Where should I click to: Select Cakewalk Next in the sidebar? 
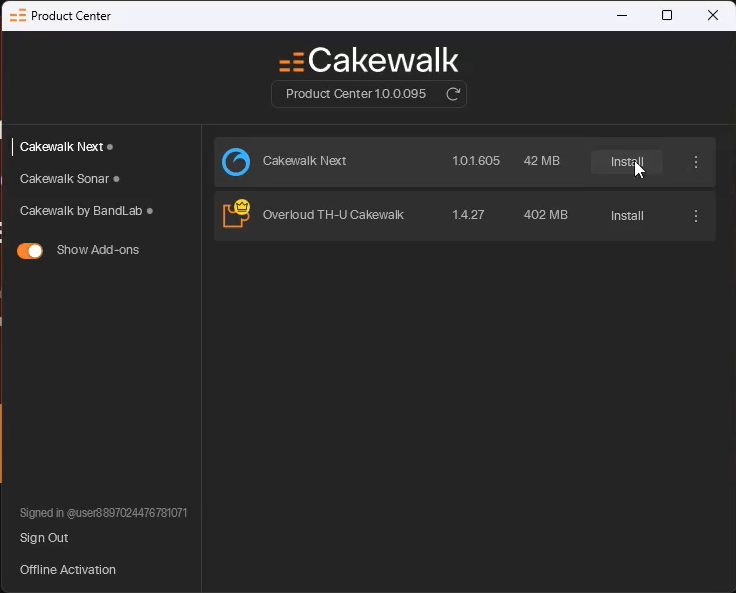(x=61, y=147)
